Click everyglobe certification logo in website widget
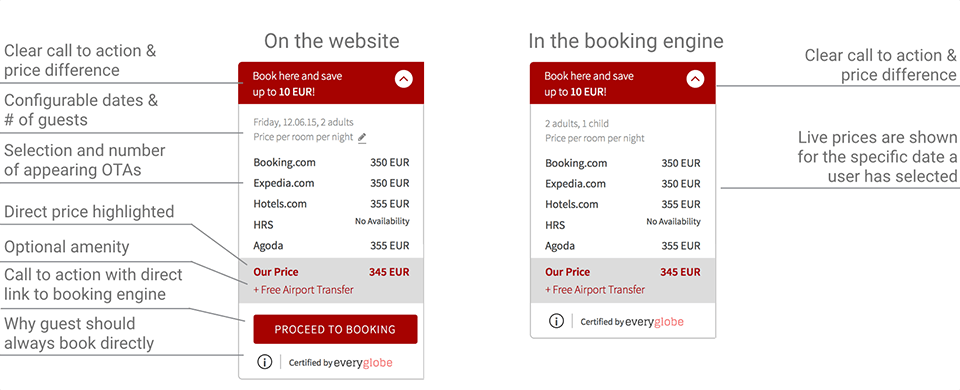This screenshot has height=390, width=960. [x=363, y=362]
